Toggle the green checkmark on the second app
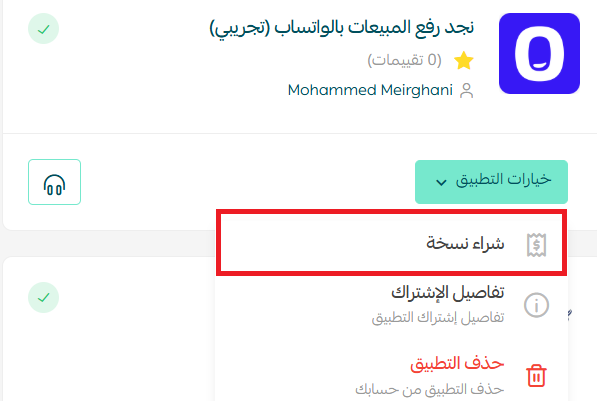Viewport: 597px width, 401px height. click(43, 297)
